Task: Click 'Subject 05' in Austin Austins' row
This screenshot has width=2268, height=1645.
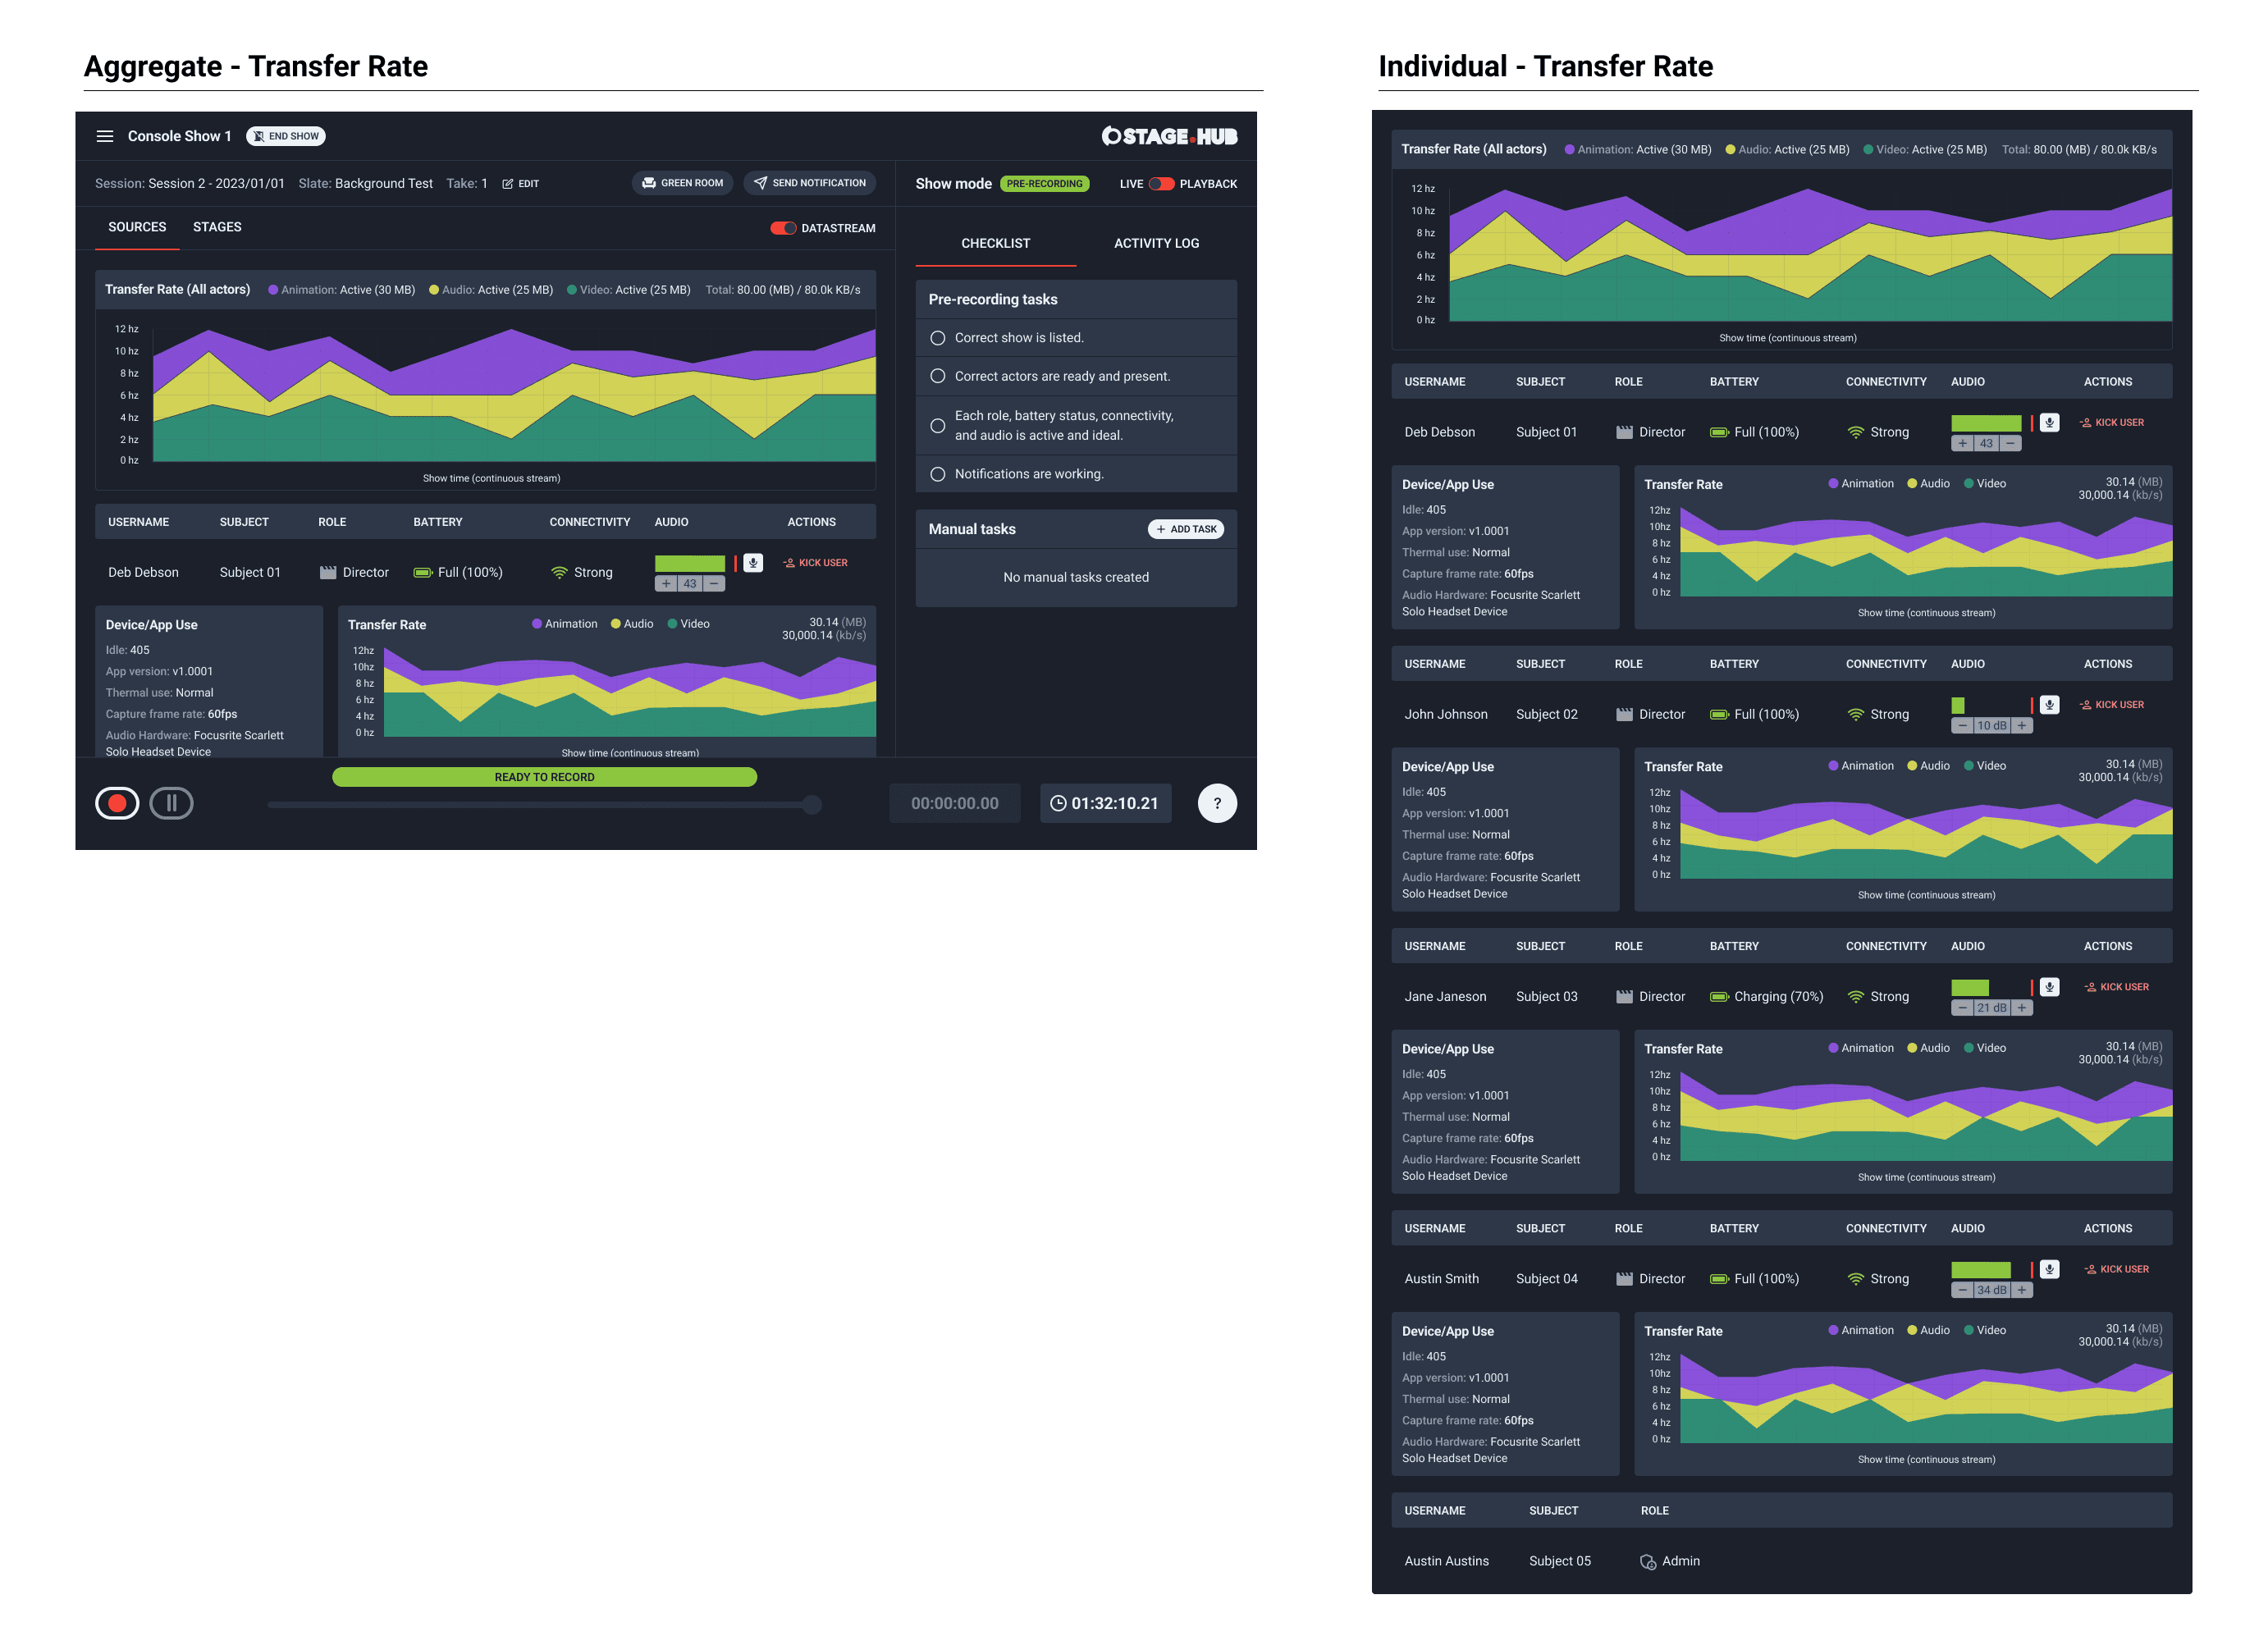Action: [x=1560, y=1561]
